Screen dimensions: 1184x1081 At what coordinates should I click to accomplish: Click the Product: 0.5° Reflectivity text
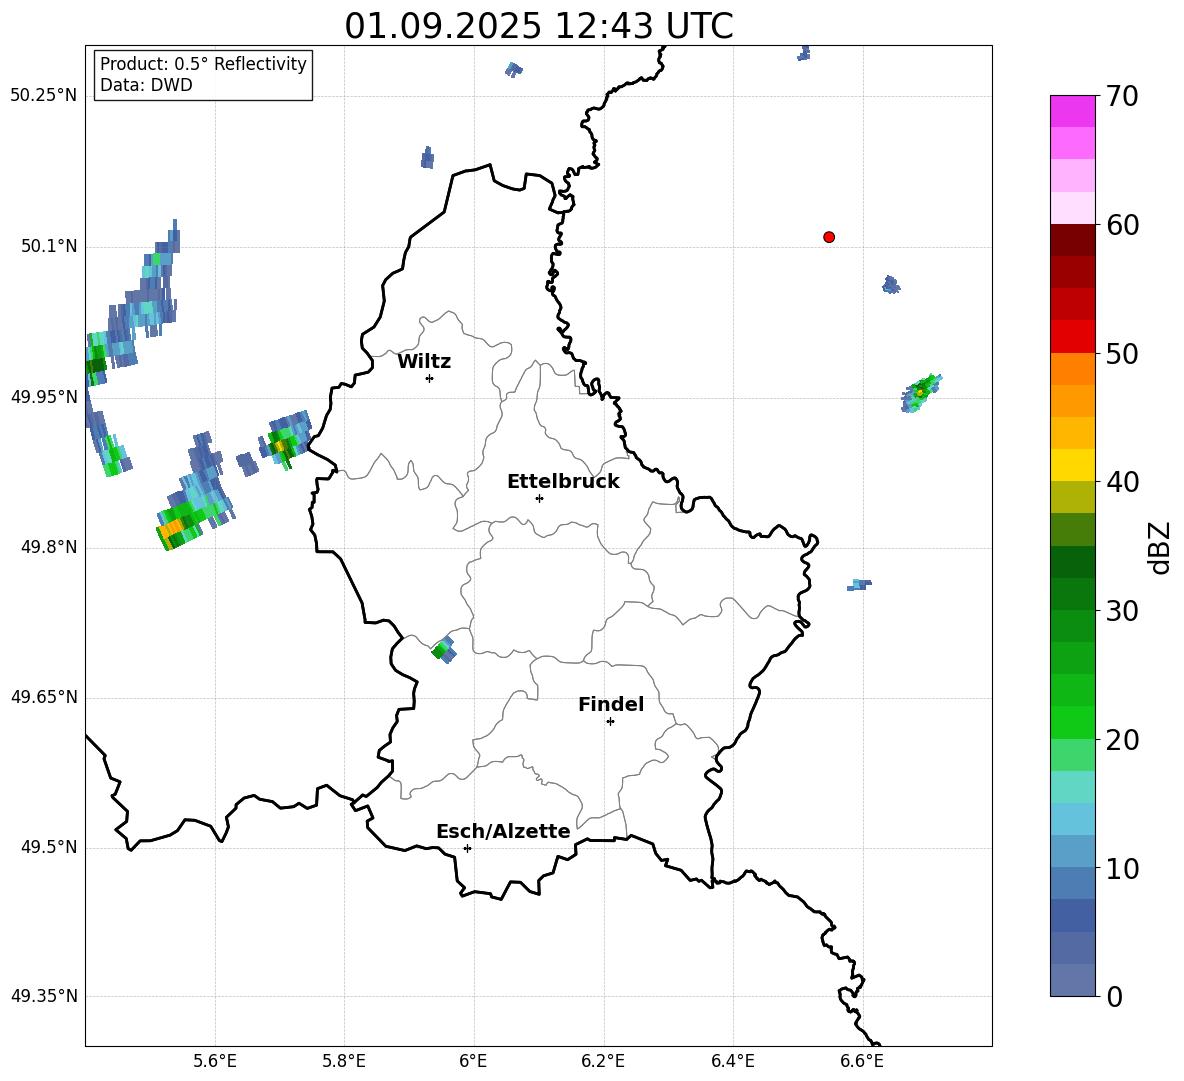click(x=203, y=64)
